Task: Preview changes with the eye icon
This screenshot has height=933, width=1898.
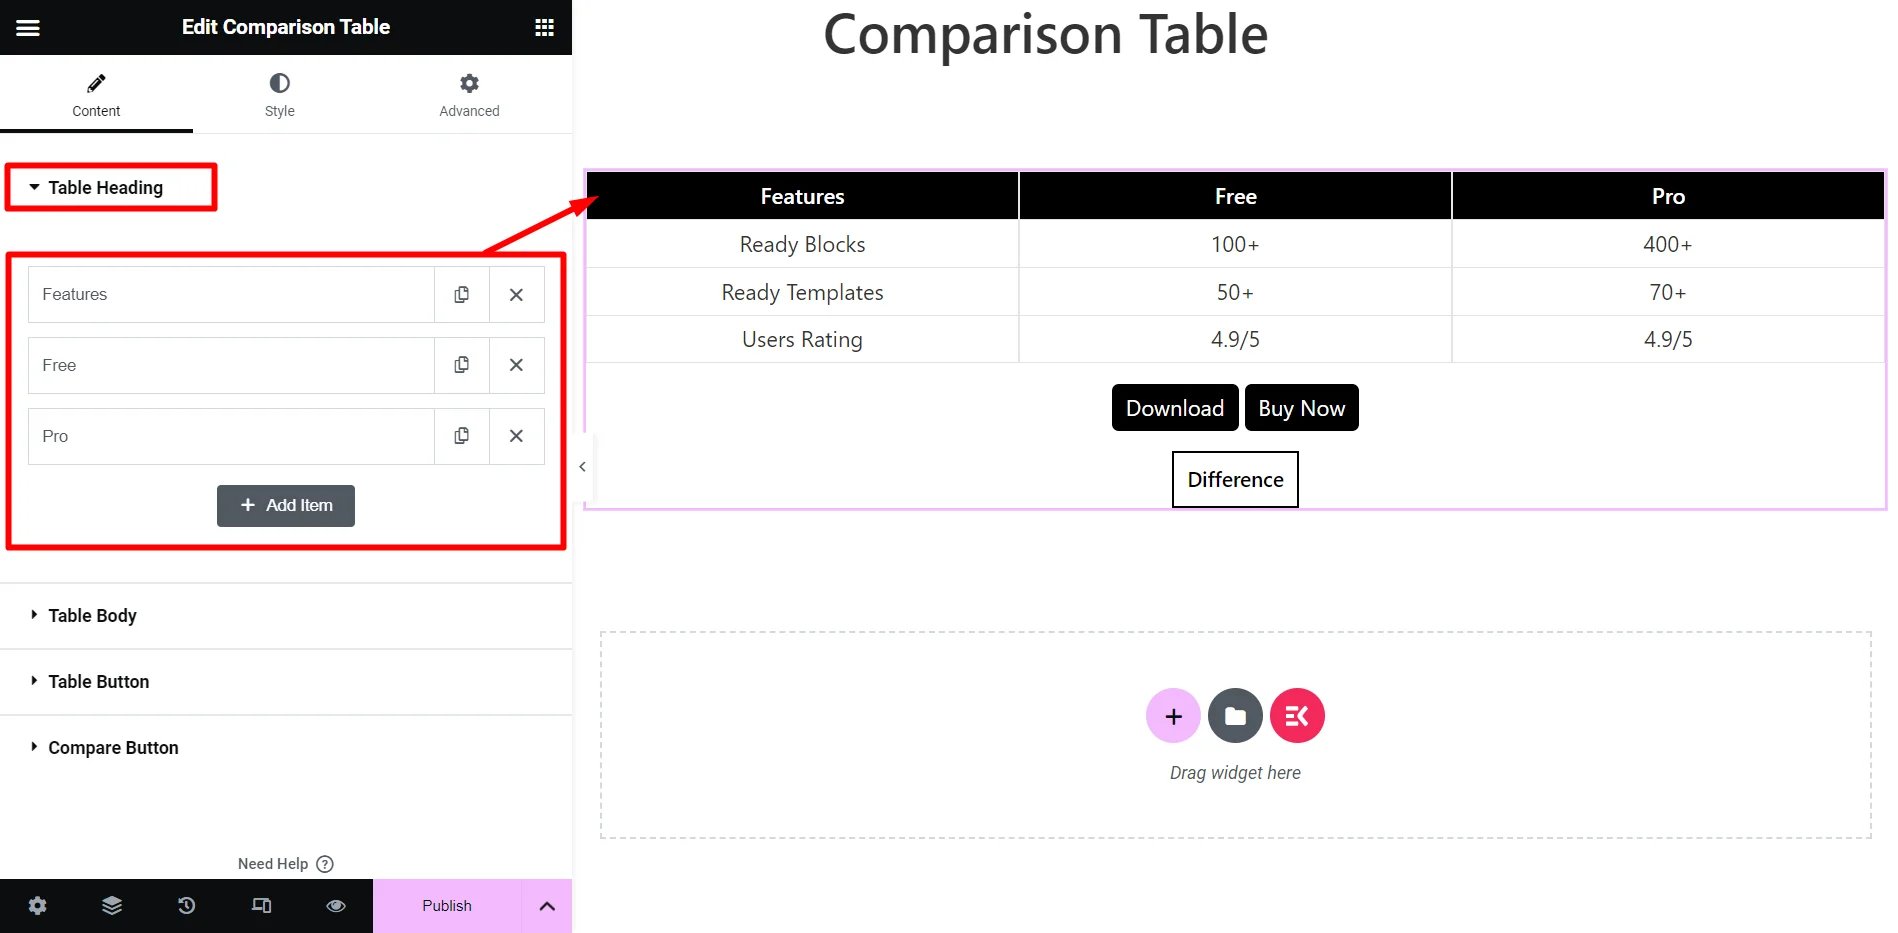Action: 336,906
